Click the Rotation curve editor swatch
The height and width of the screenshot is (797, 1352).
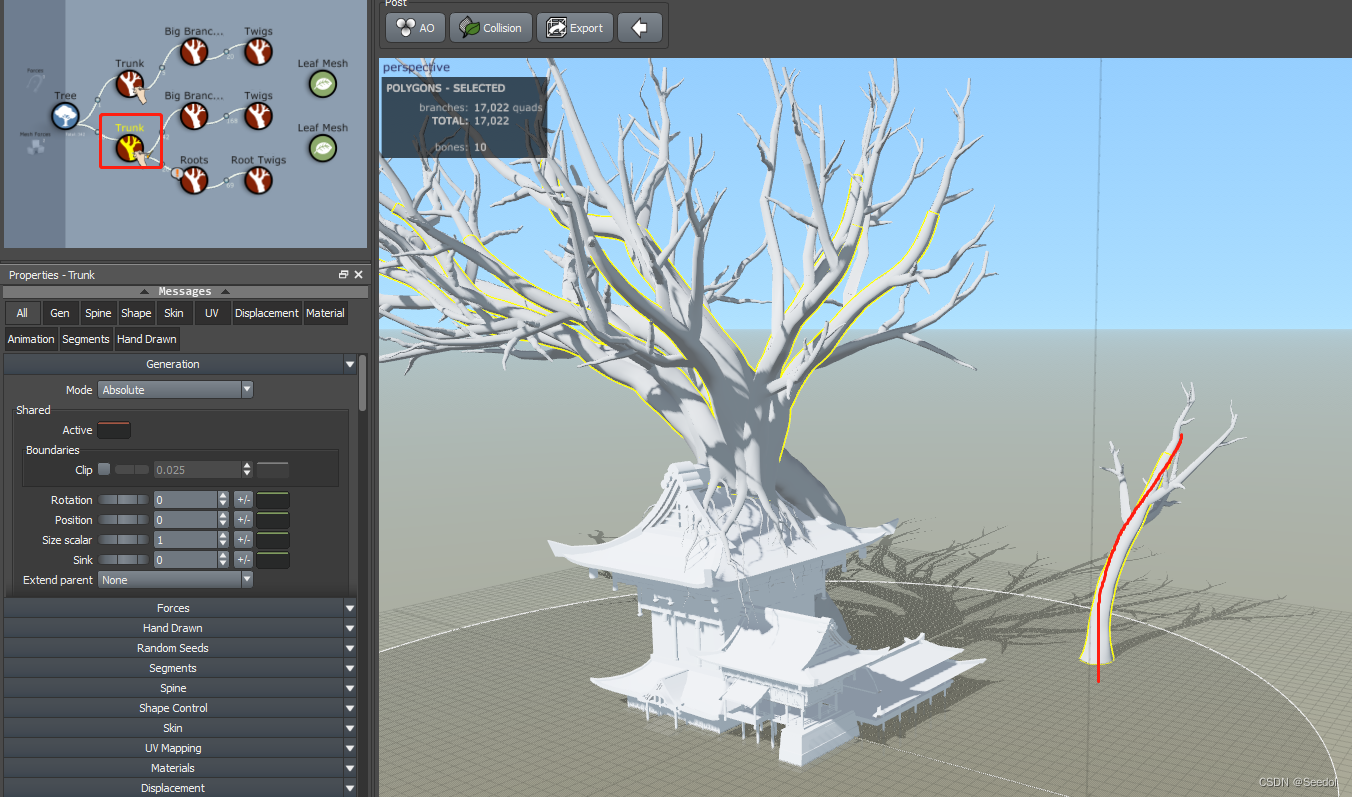[x=272, y=499]
